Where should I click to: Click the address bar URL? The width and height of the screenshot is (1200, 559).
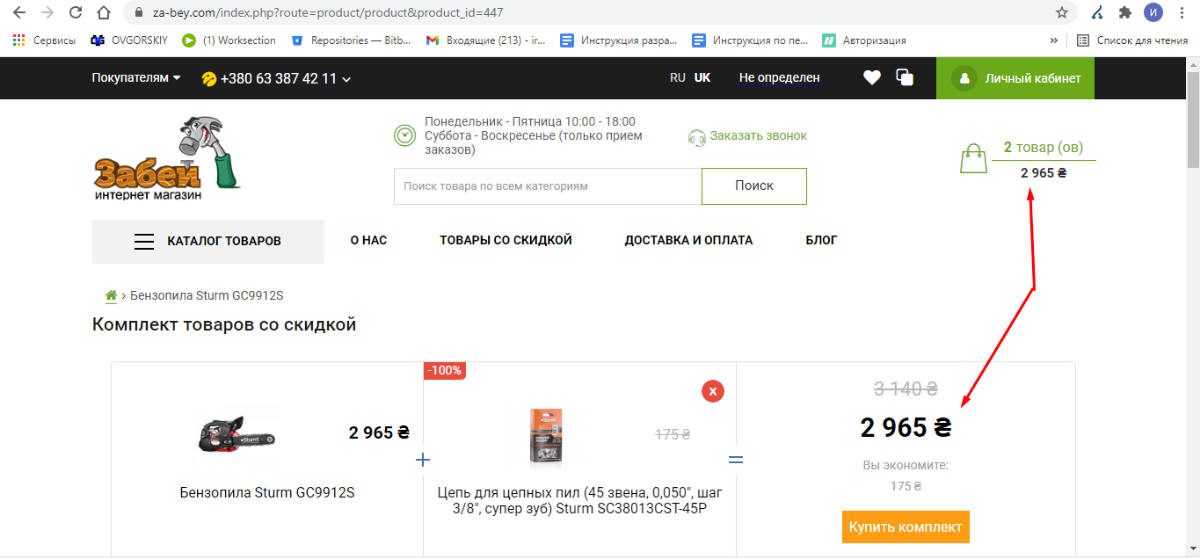pyautogui.click(x=327, y=13)
